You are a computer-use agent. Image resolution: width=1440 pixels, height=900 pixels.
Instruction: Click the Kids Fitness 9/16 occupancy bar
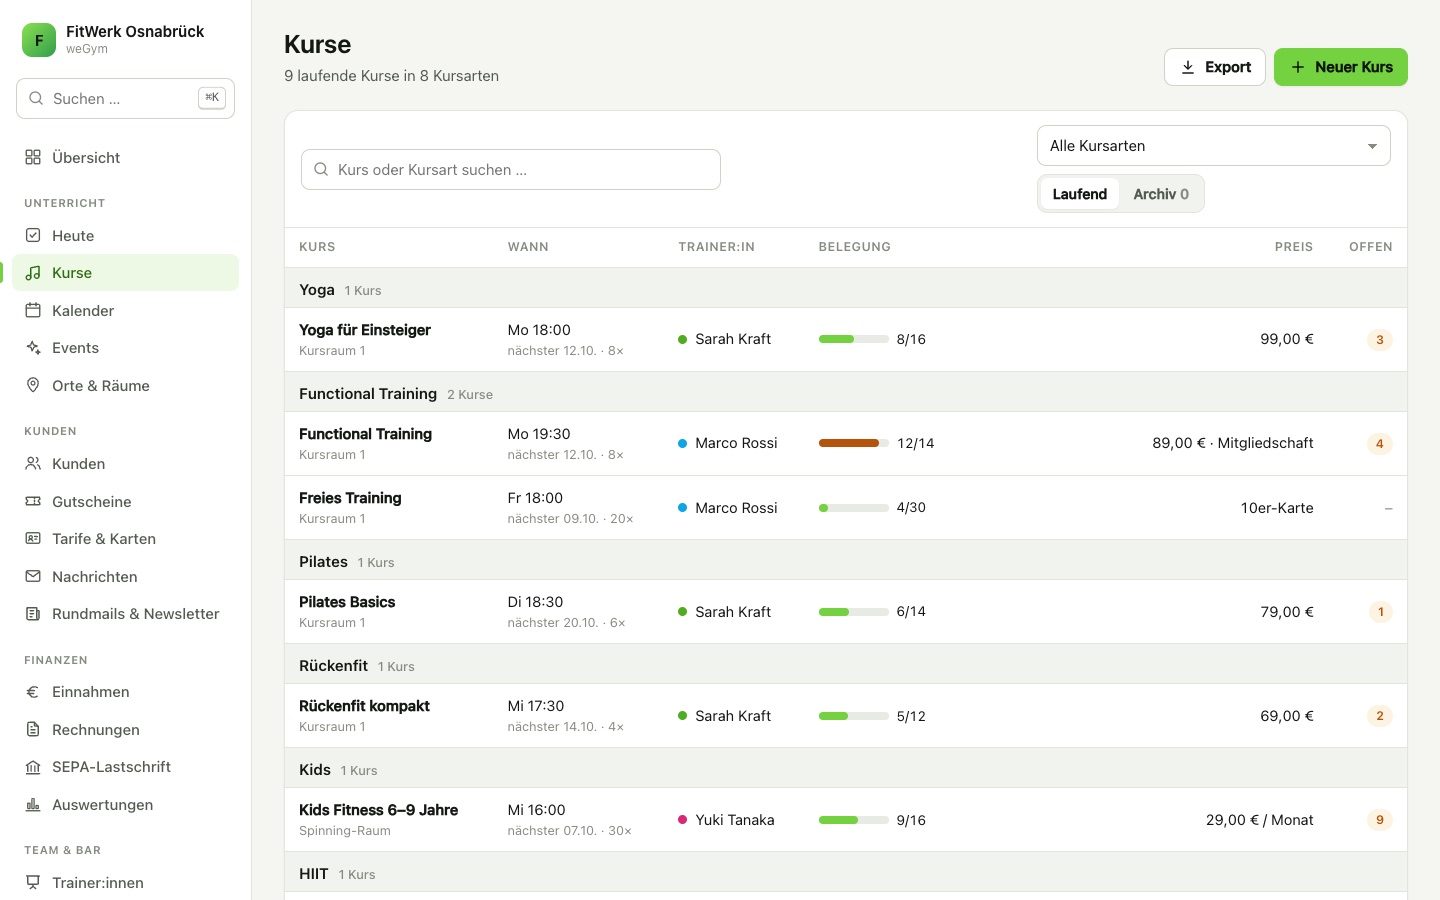(x=854, y=820)
